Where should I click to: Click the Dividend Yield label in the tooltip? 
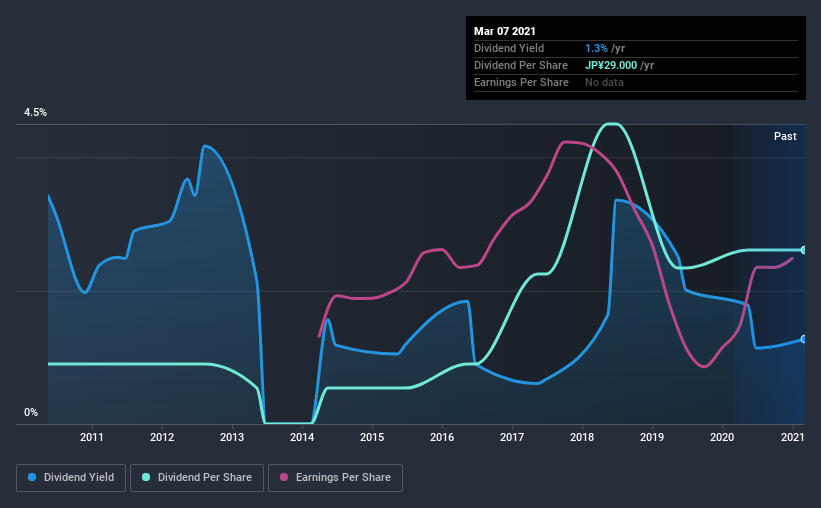pyautogui.click(x=509, y=48)
